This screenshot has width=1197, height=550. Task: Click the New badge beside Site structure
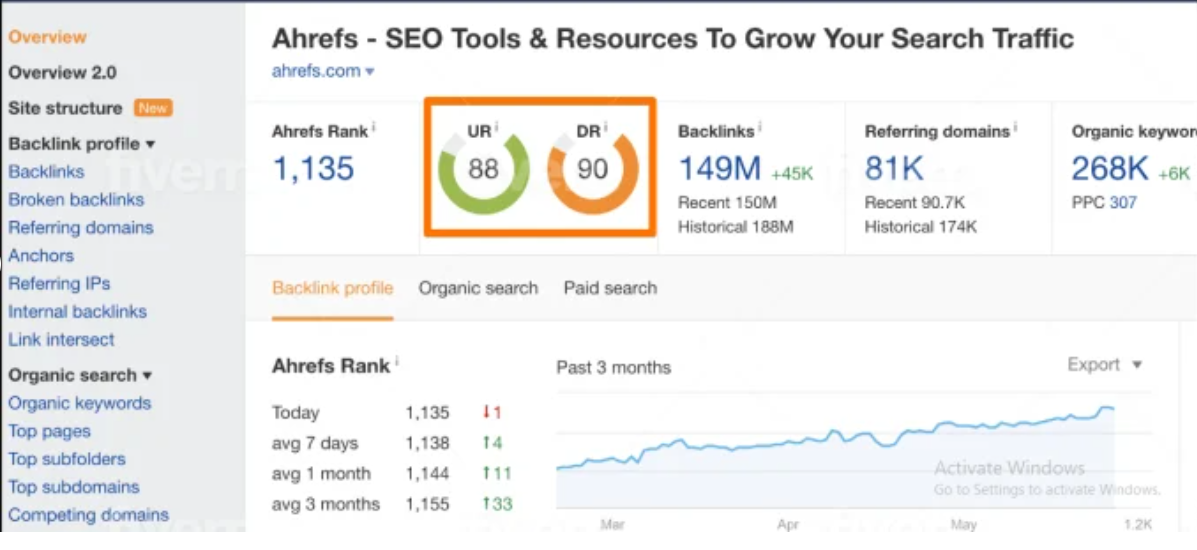point(153,108)
